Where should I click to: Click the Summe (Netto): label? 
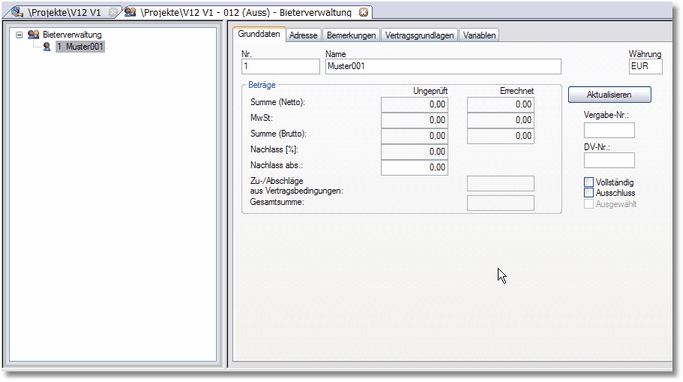pyautogui.click(x=277, y=102)
